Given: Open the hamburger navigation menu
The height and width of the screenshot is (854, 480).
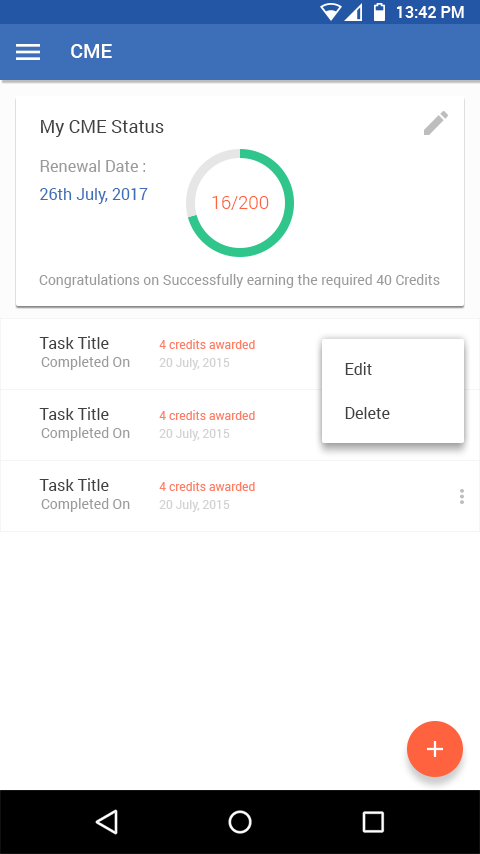Looking at the screenshot, I should click(x=28, y=52).
